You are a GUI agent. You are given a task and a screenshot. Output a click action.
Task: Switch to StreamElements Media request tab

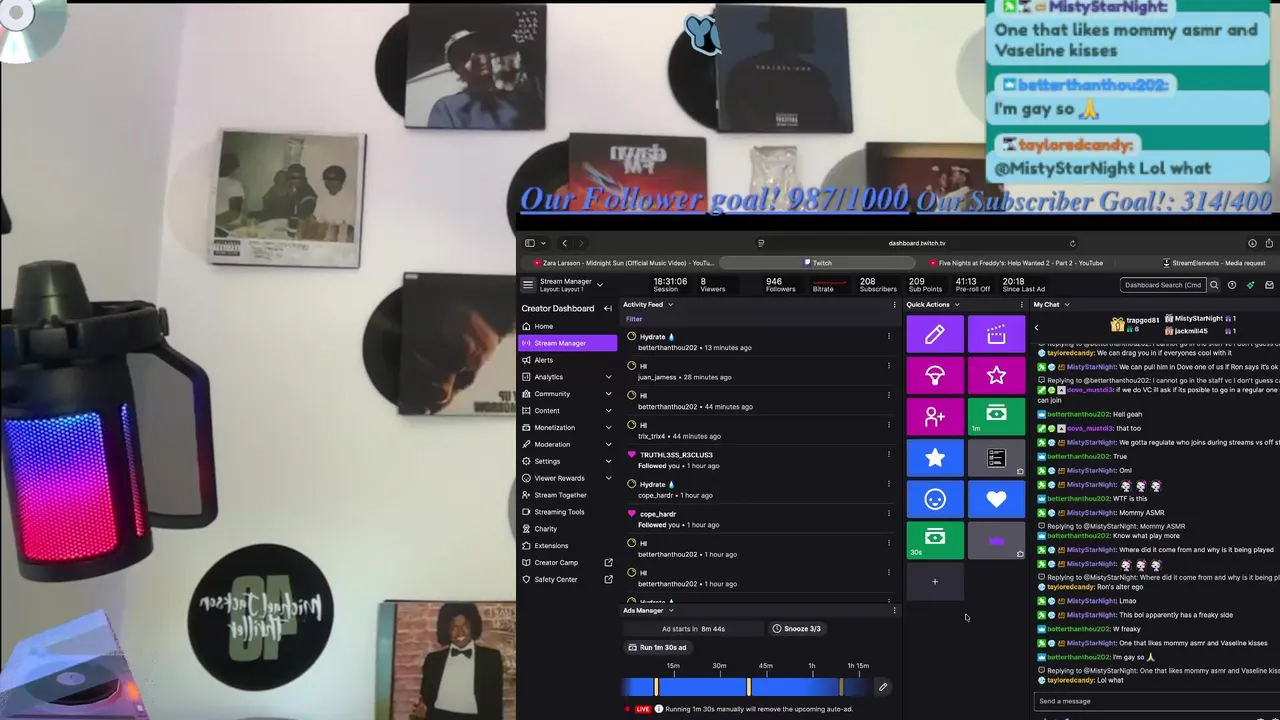(x=1214, y=263)
